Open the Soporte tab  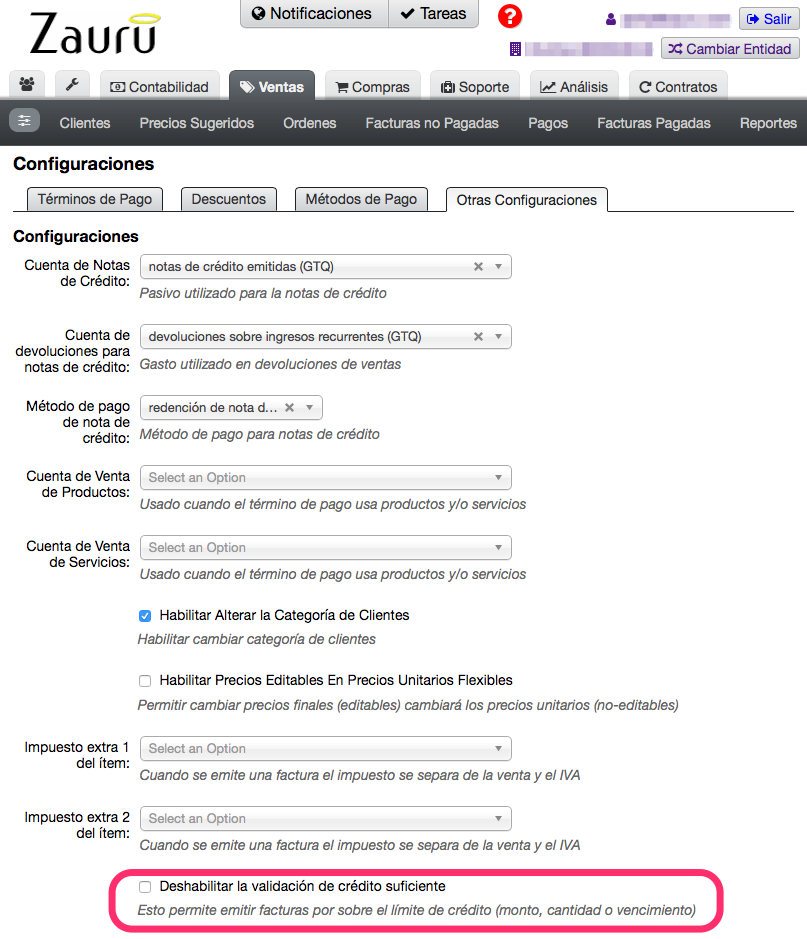[x=475, y=87]
